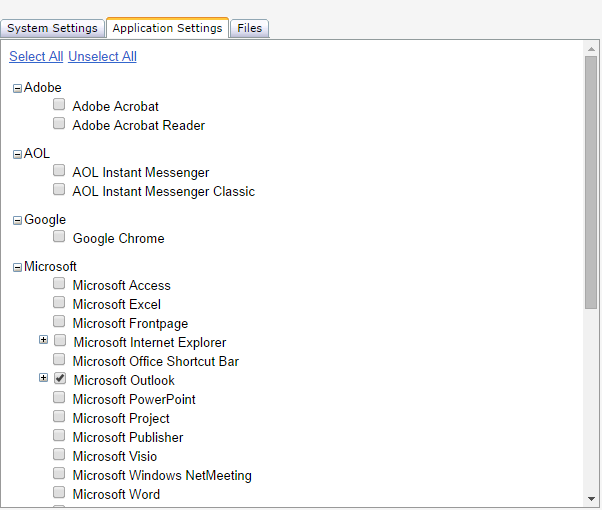
Task: Click the 'Google Chrome' label text
Action: pyautogui.click(x=119, y=238)
